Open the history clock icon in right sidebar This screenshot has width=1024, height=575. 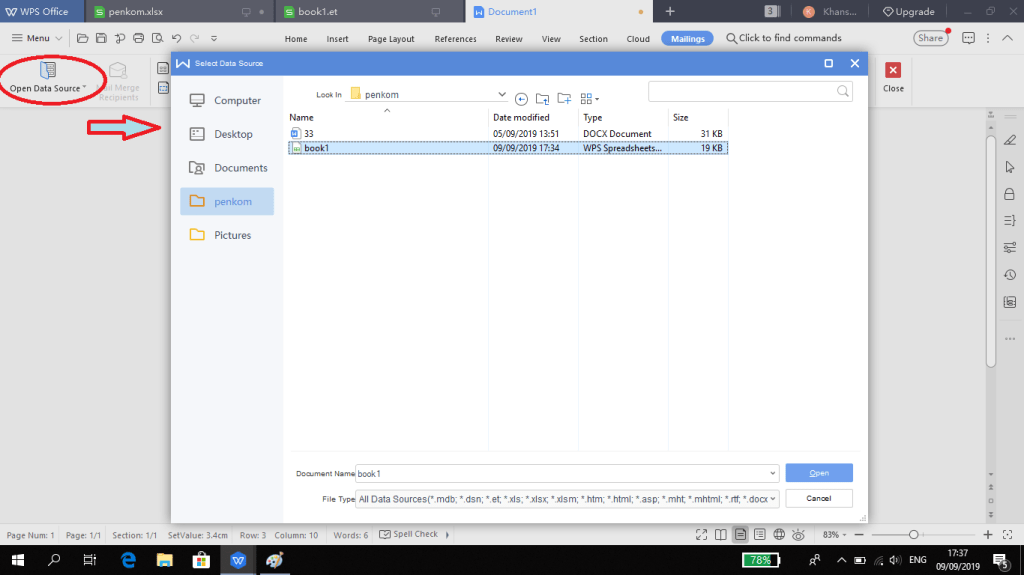pos(1009,275)
